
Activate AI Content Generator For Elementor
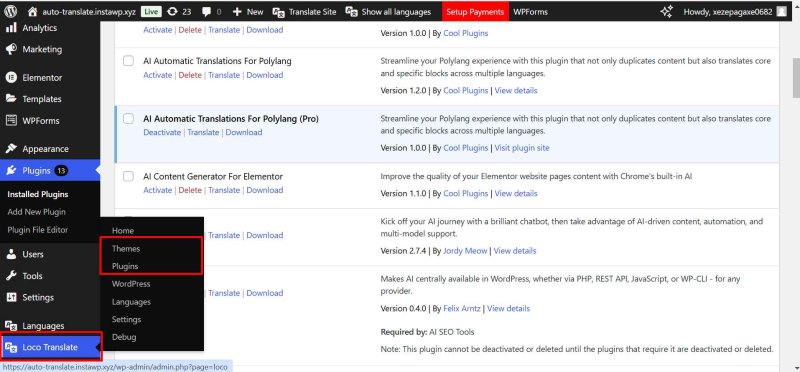point(158,190)
